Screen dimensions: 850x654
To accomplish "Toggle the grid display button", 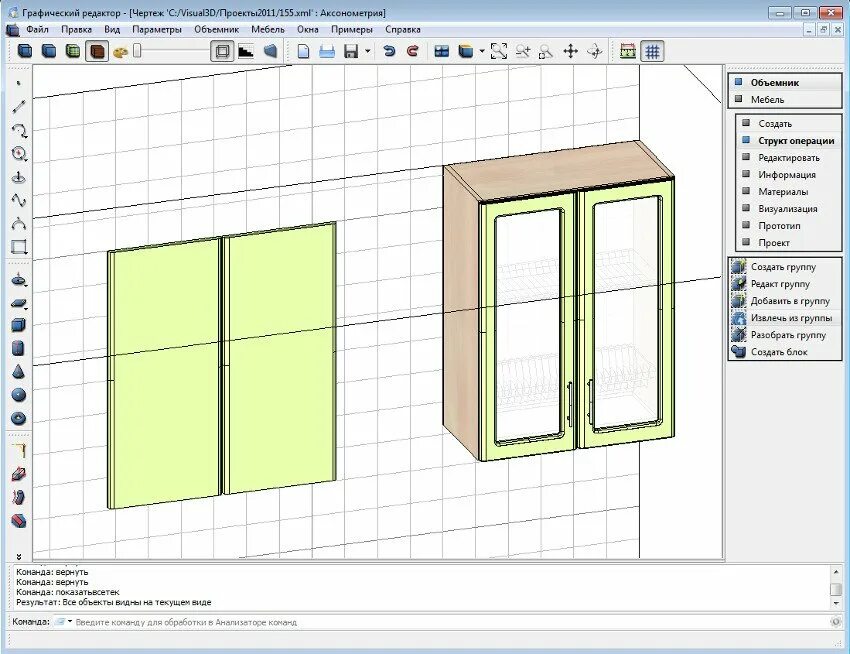I will (652, 52).
